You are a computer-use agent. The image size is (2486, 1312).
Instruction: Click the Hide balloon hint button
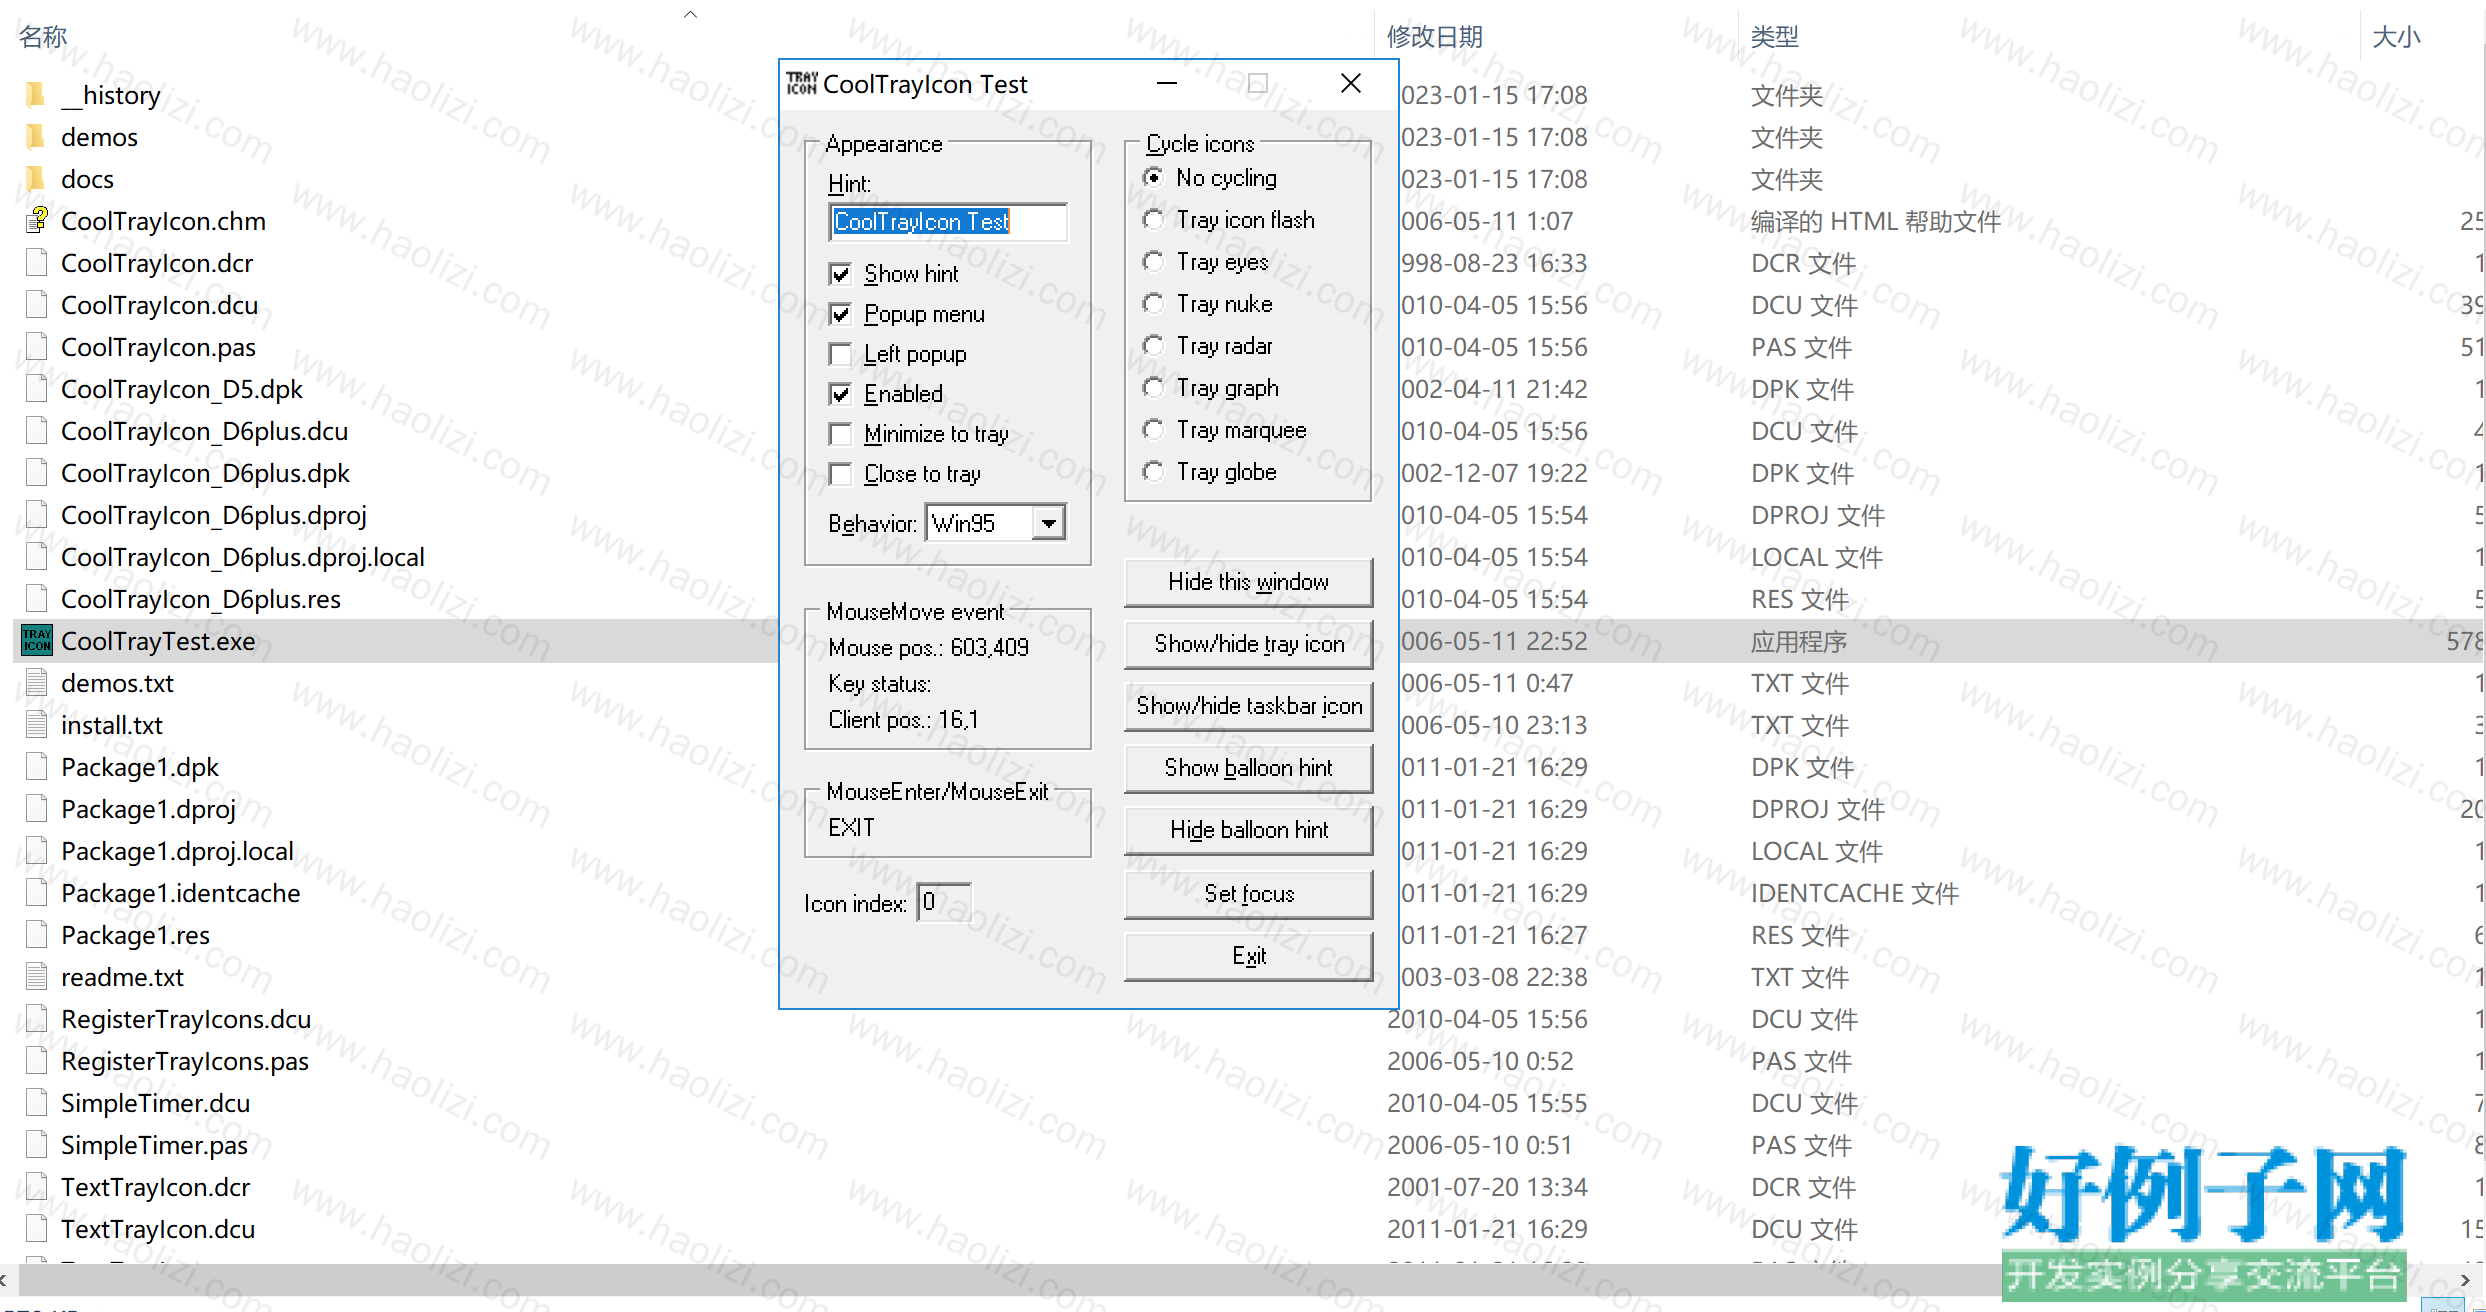click(1248, 830)
